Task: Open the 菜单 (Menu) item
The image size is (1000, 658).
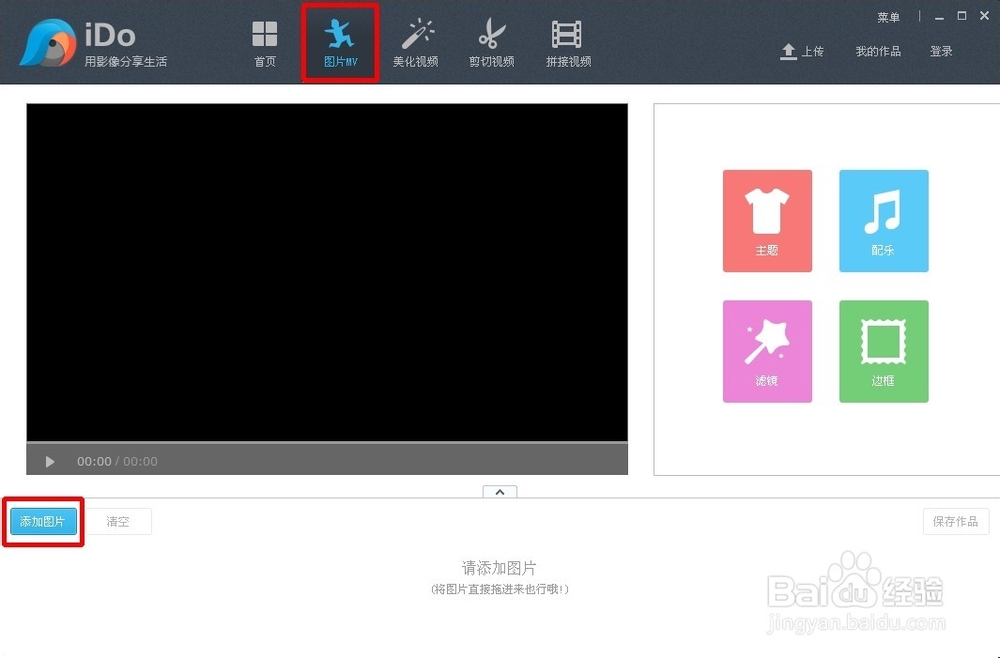Action: pos(889,16)
